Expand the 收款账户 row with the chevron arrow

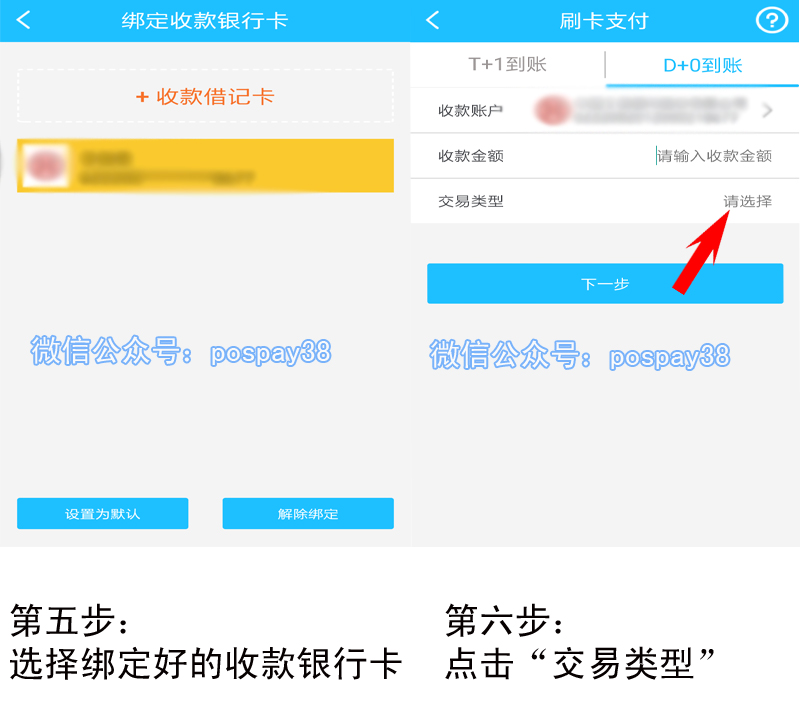coord(767,110)
